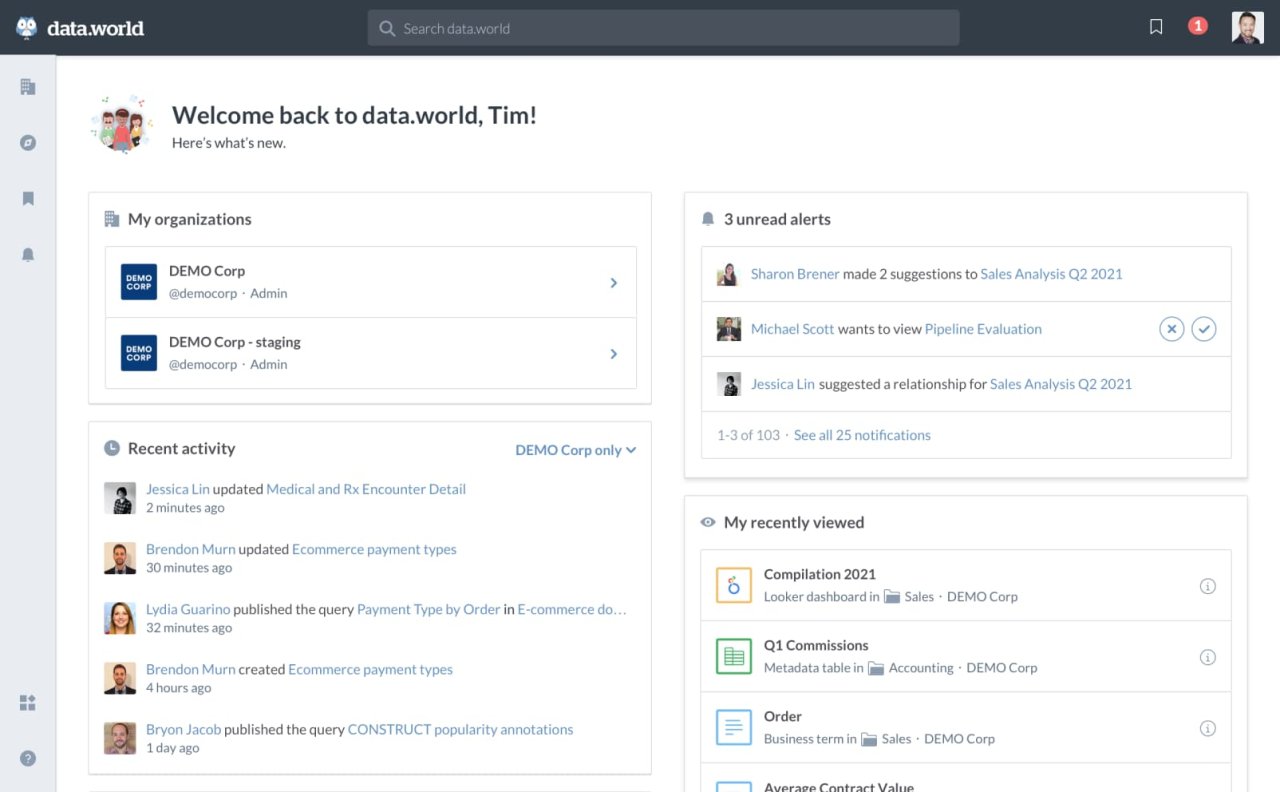Screen dimensions: 1280x792
Task: Open the Pipeline Evaluation link
Action: click(x=983, y=329)
